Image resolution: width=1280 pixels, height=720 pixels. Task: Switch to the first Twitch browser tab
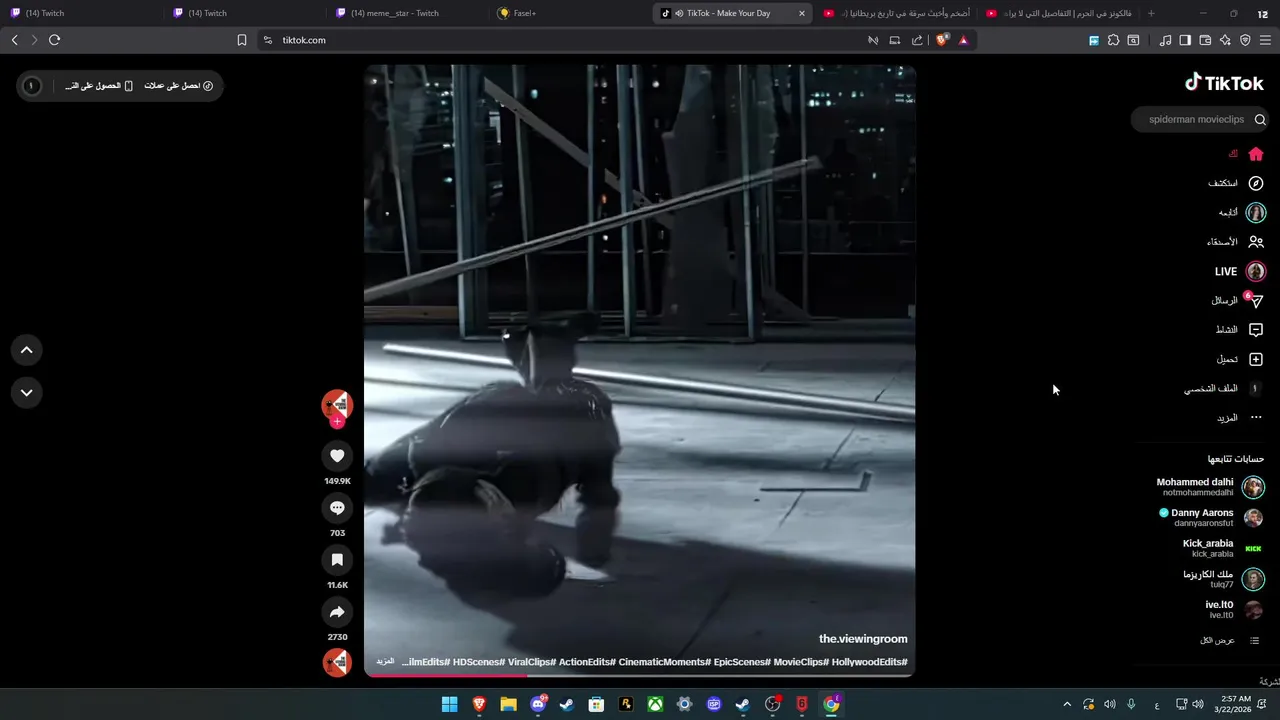point(82,13)
